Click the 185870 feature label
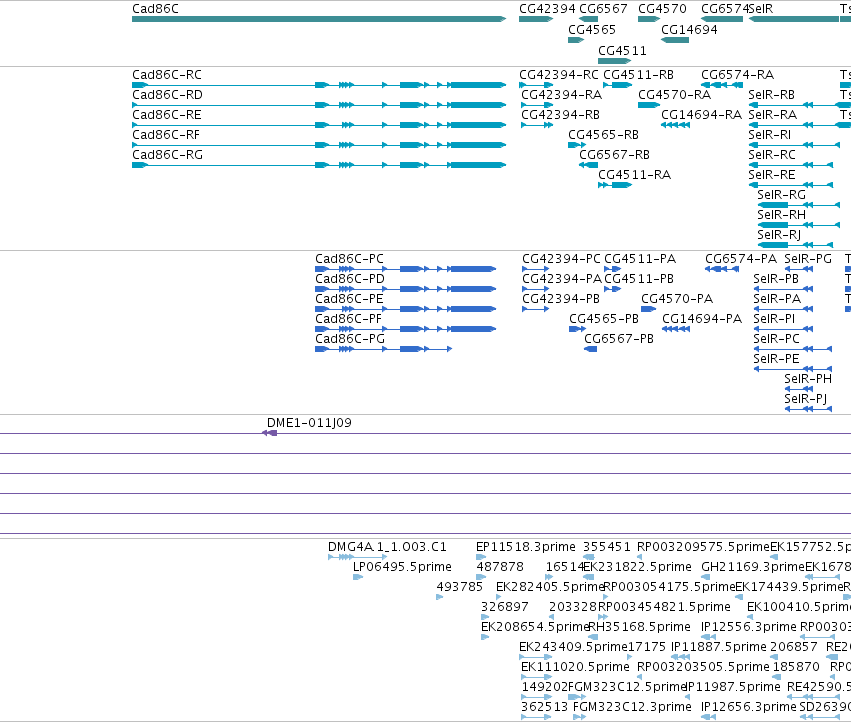 (x=796, y=667)
